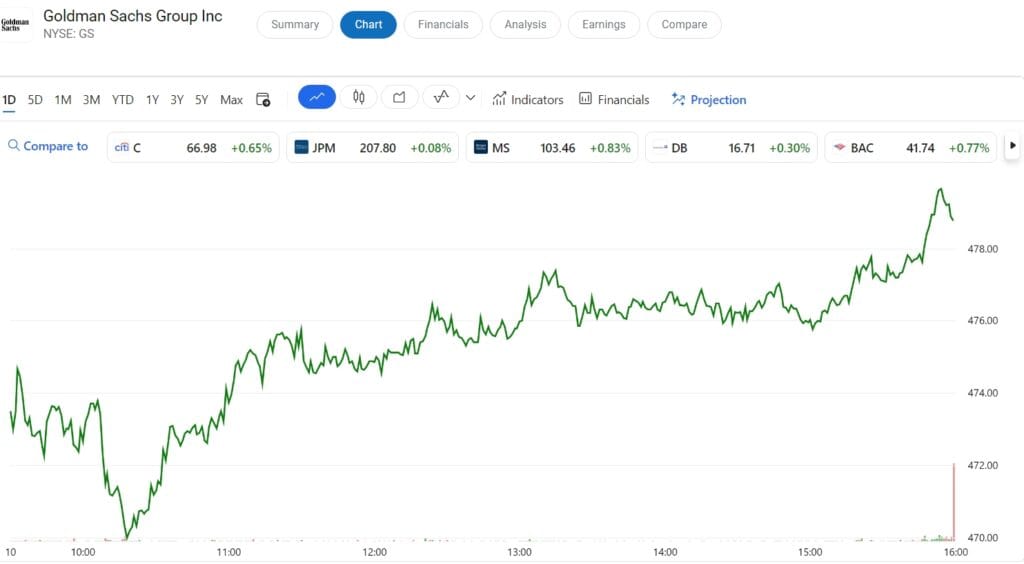Select the Chart tab
Screen dimensions: 1024x564
tap(368, 25)
